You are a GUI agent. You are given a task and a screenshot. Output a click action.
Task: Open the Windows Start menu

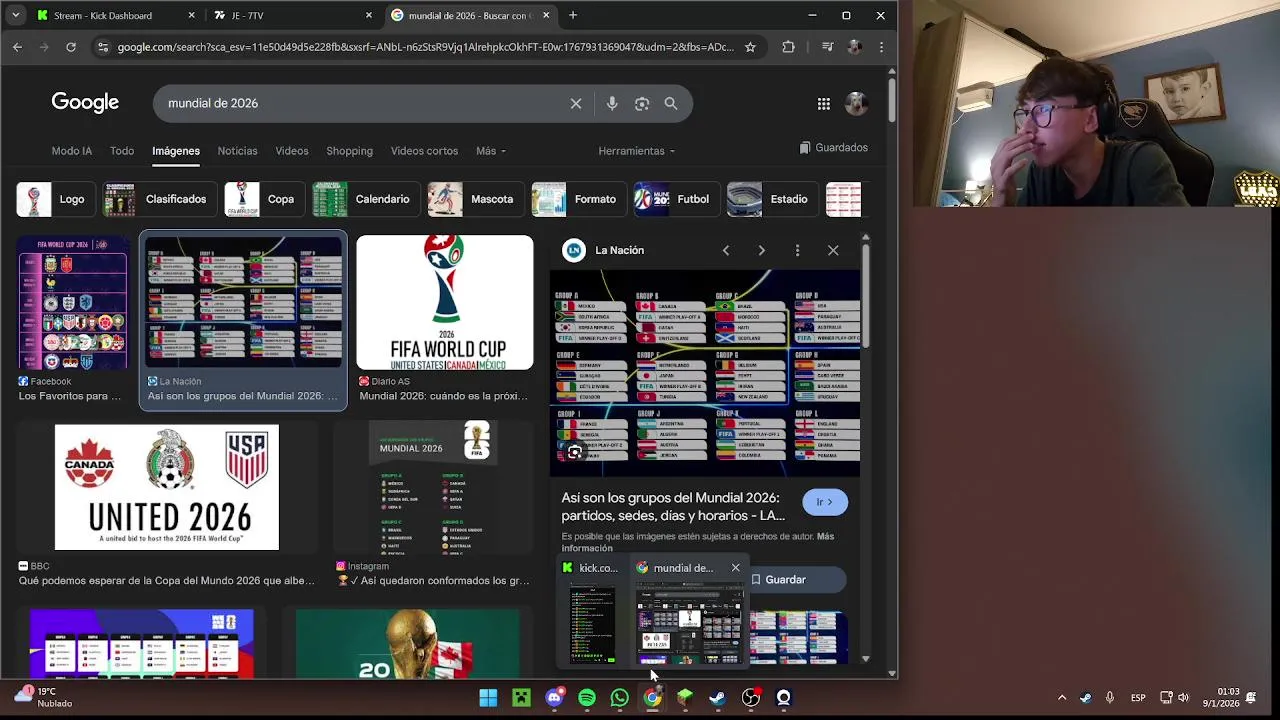click(488, 698)
